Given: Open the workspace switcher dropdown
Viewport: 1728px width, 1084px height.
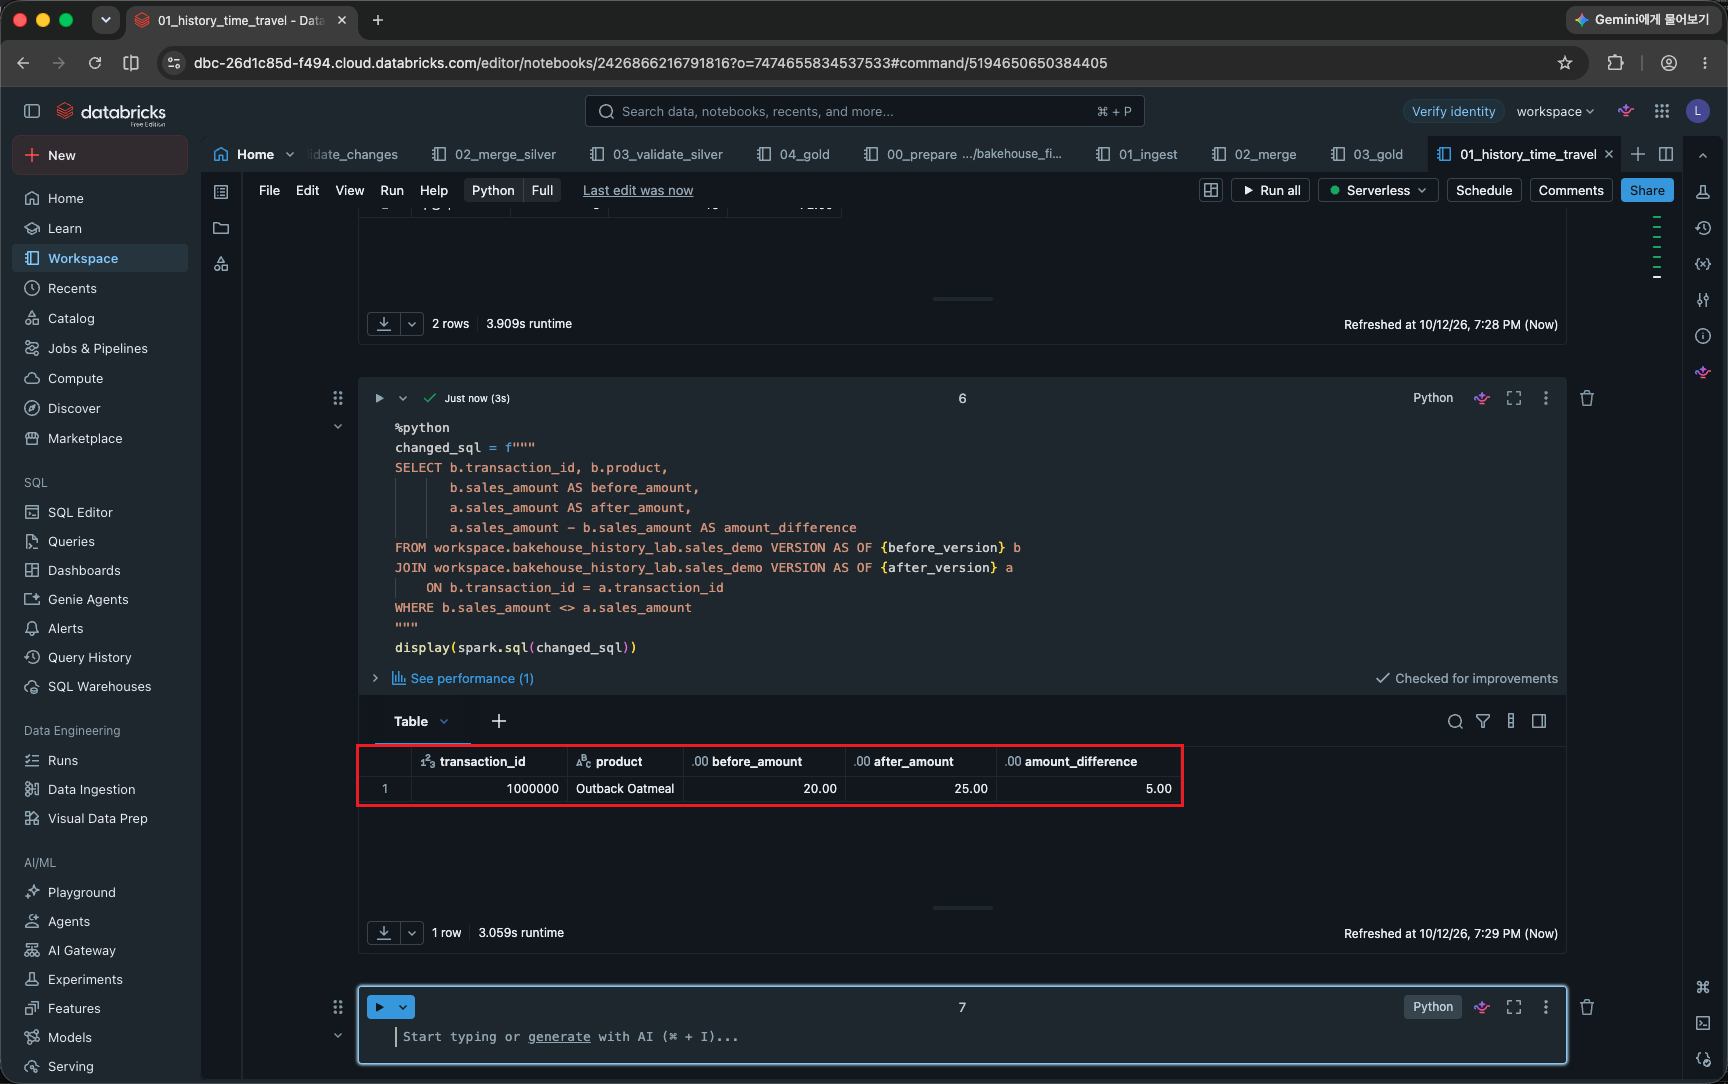Looking at the screenshot, I should click(1555, 111).
